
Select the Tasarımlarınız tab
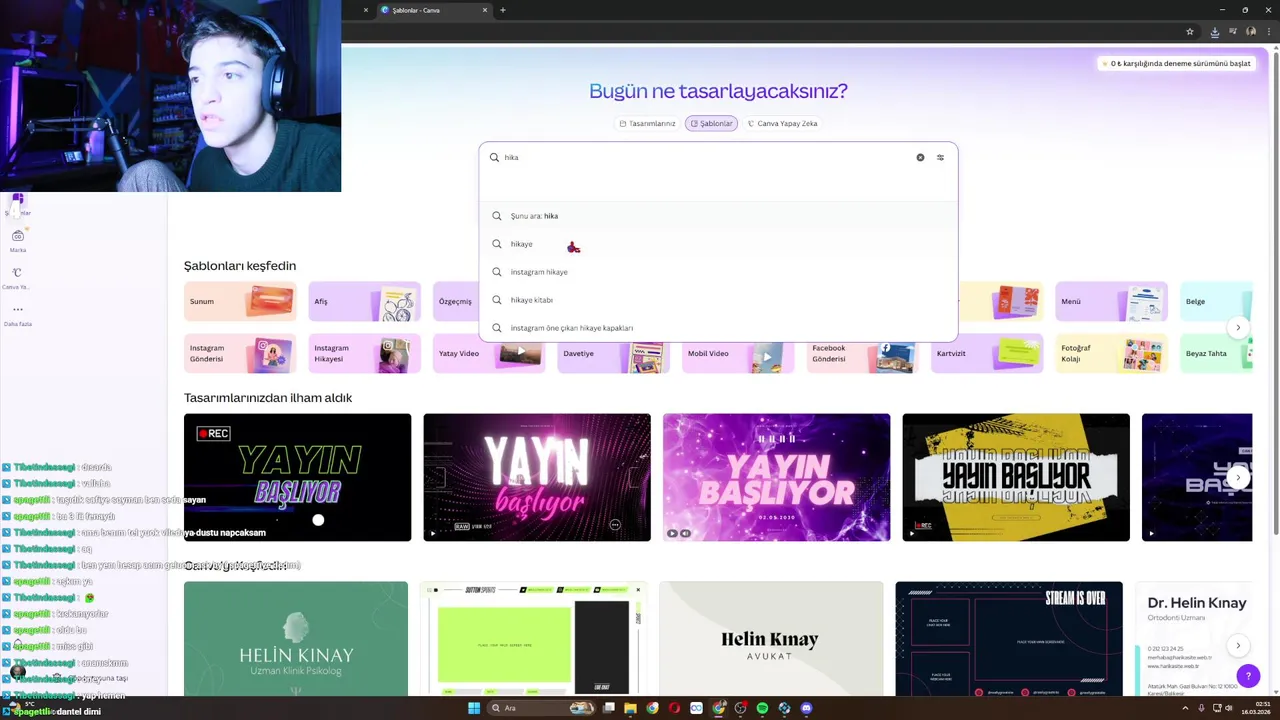[x=647, y=123]
